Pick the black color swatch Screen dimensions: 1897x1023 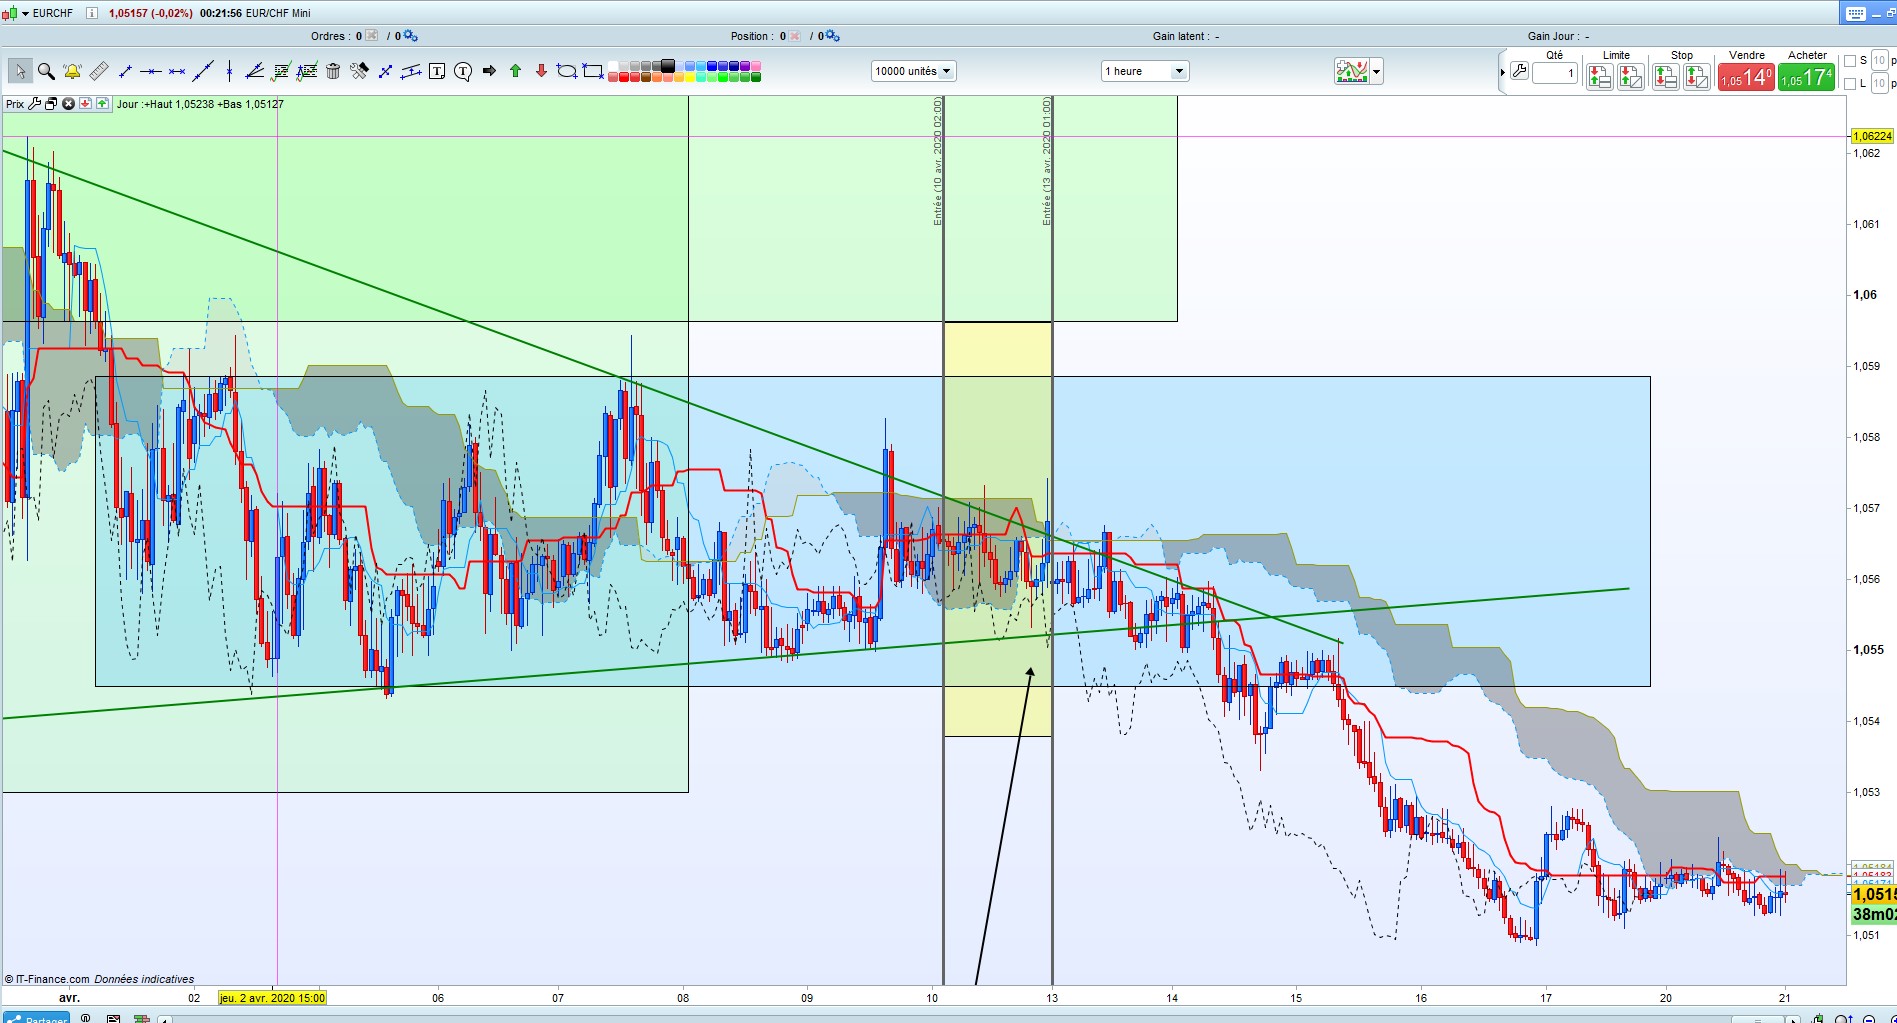(668, 66)
